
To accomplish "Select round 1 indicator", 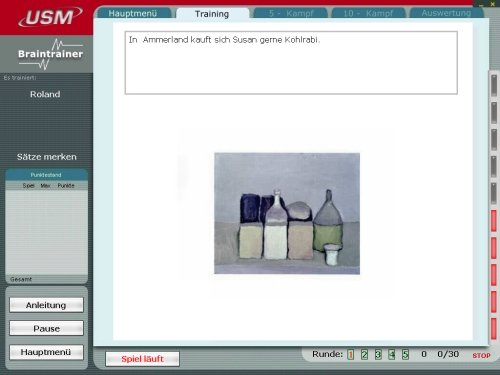I will pos(350,354).
